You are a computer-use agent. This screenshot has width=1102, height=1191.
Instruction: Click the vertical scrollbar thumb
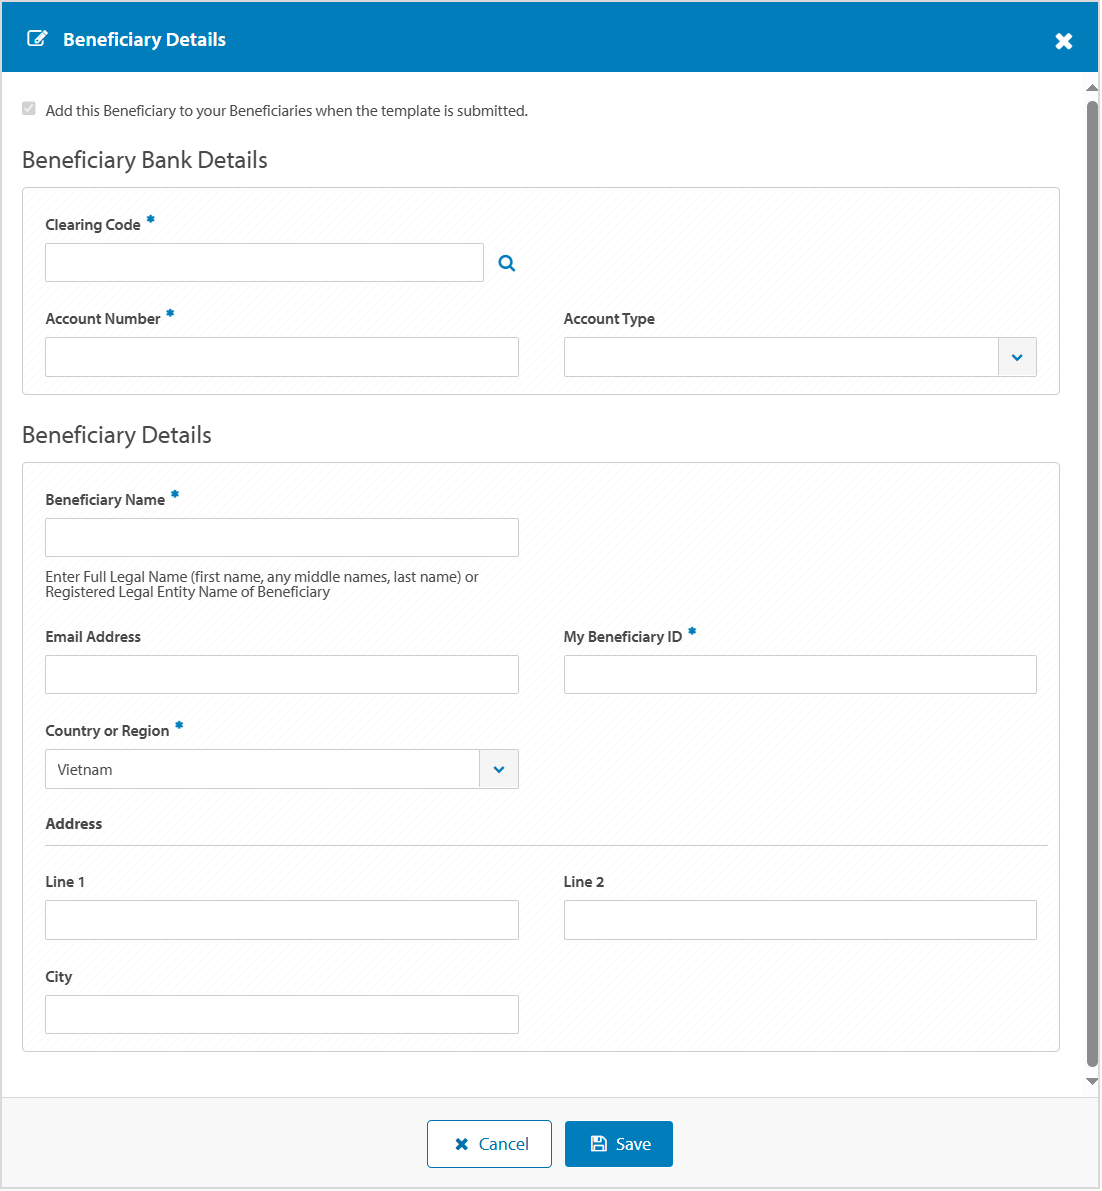tap(1092, 580)
